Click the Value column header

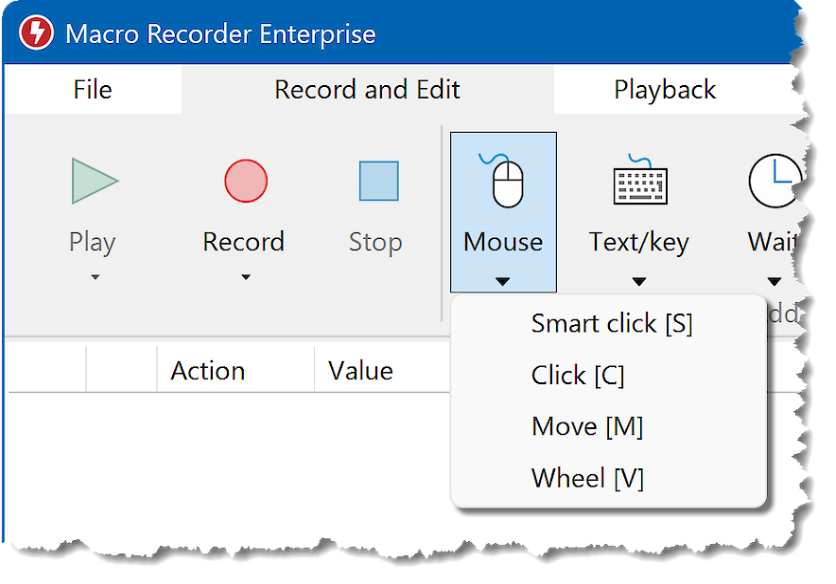(x=382, y=370)
